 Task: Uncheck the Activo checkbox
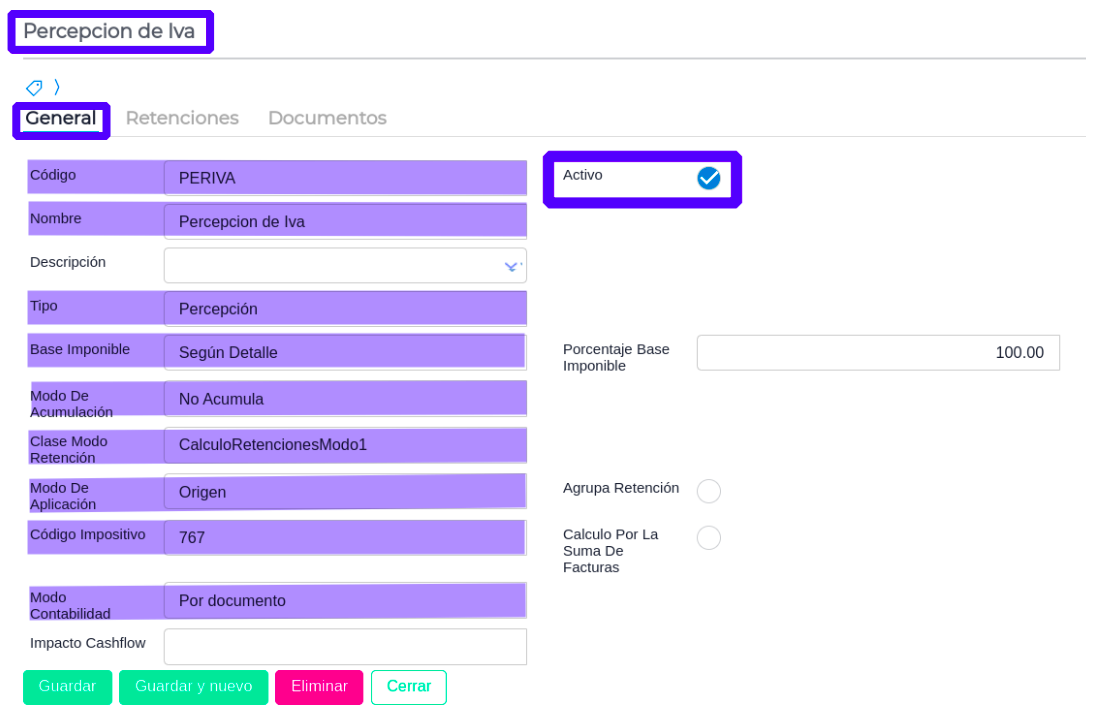pos(708,178)
